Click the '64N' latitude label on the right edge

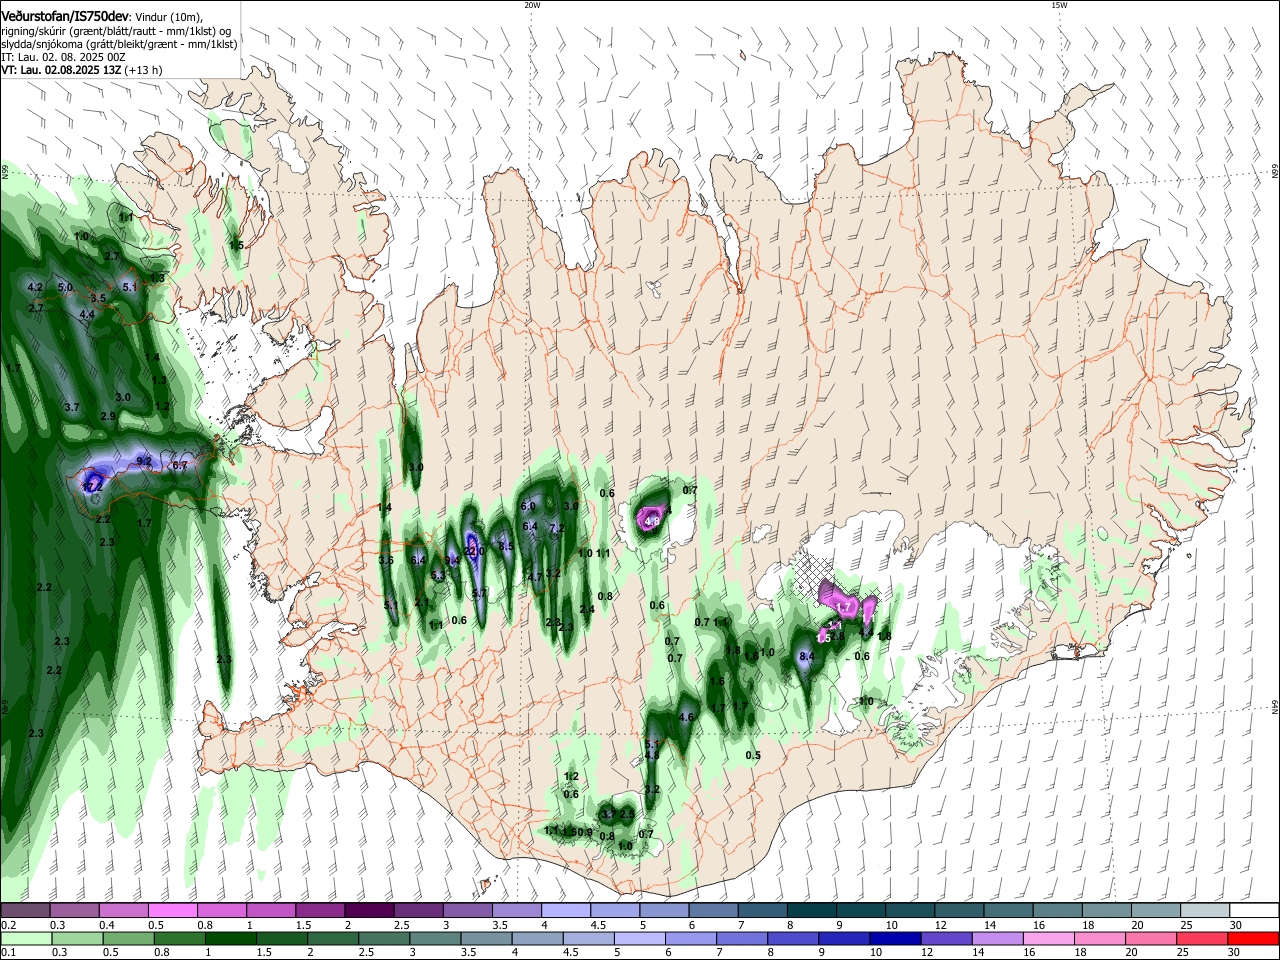pyautogui.click(x=1275, y=707)
